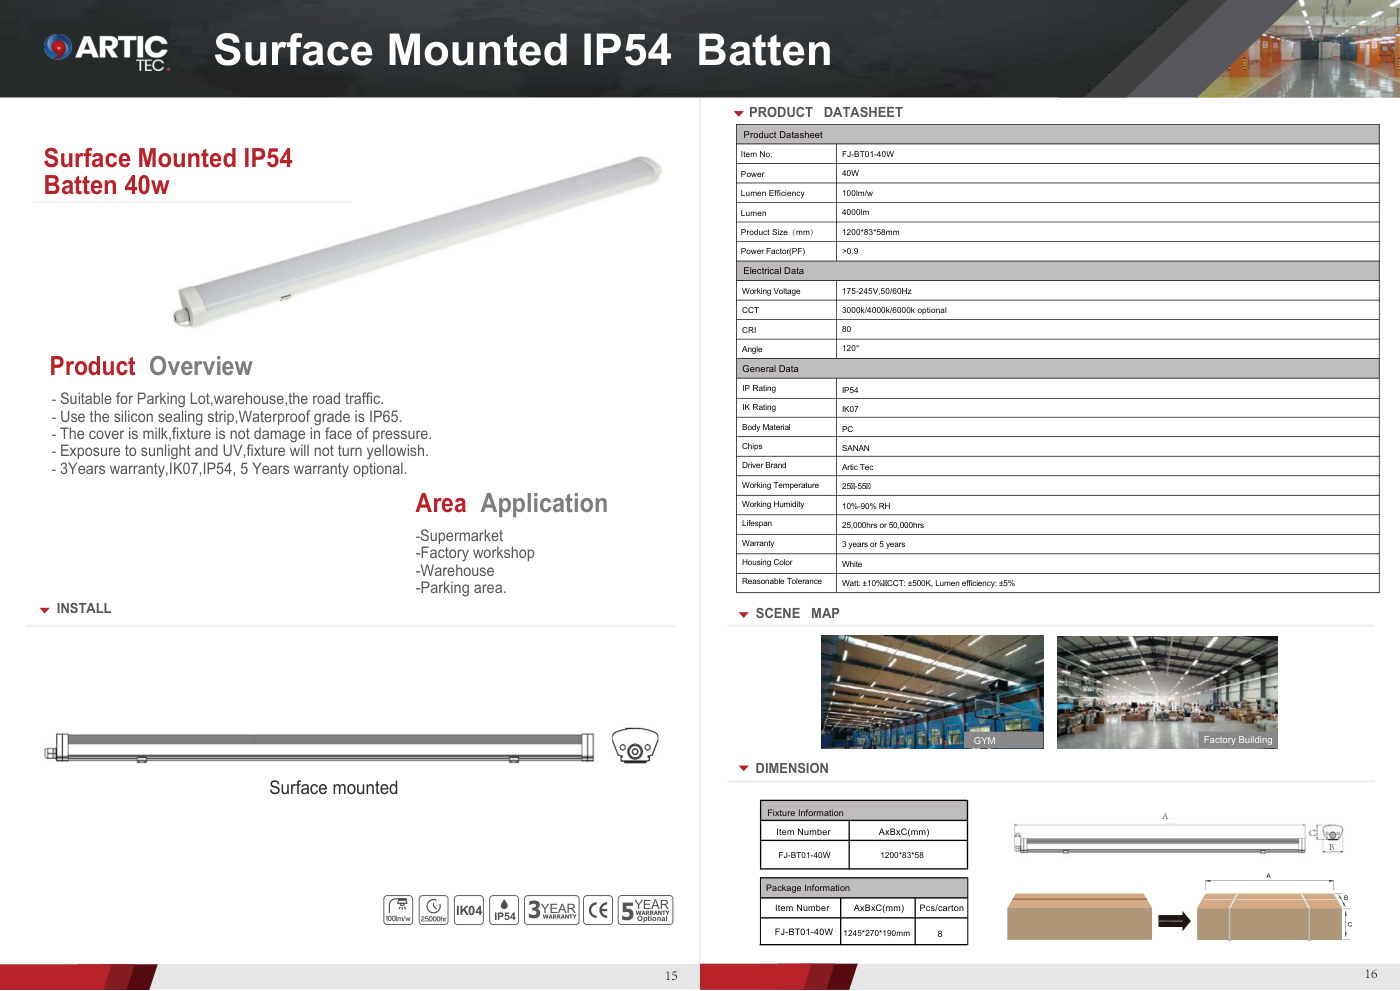The height and width of the screenshot is (991, 1400).
Task: Click the IP54 water drop icon
Action: point(505,910)
